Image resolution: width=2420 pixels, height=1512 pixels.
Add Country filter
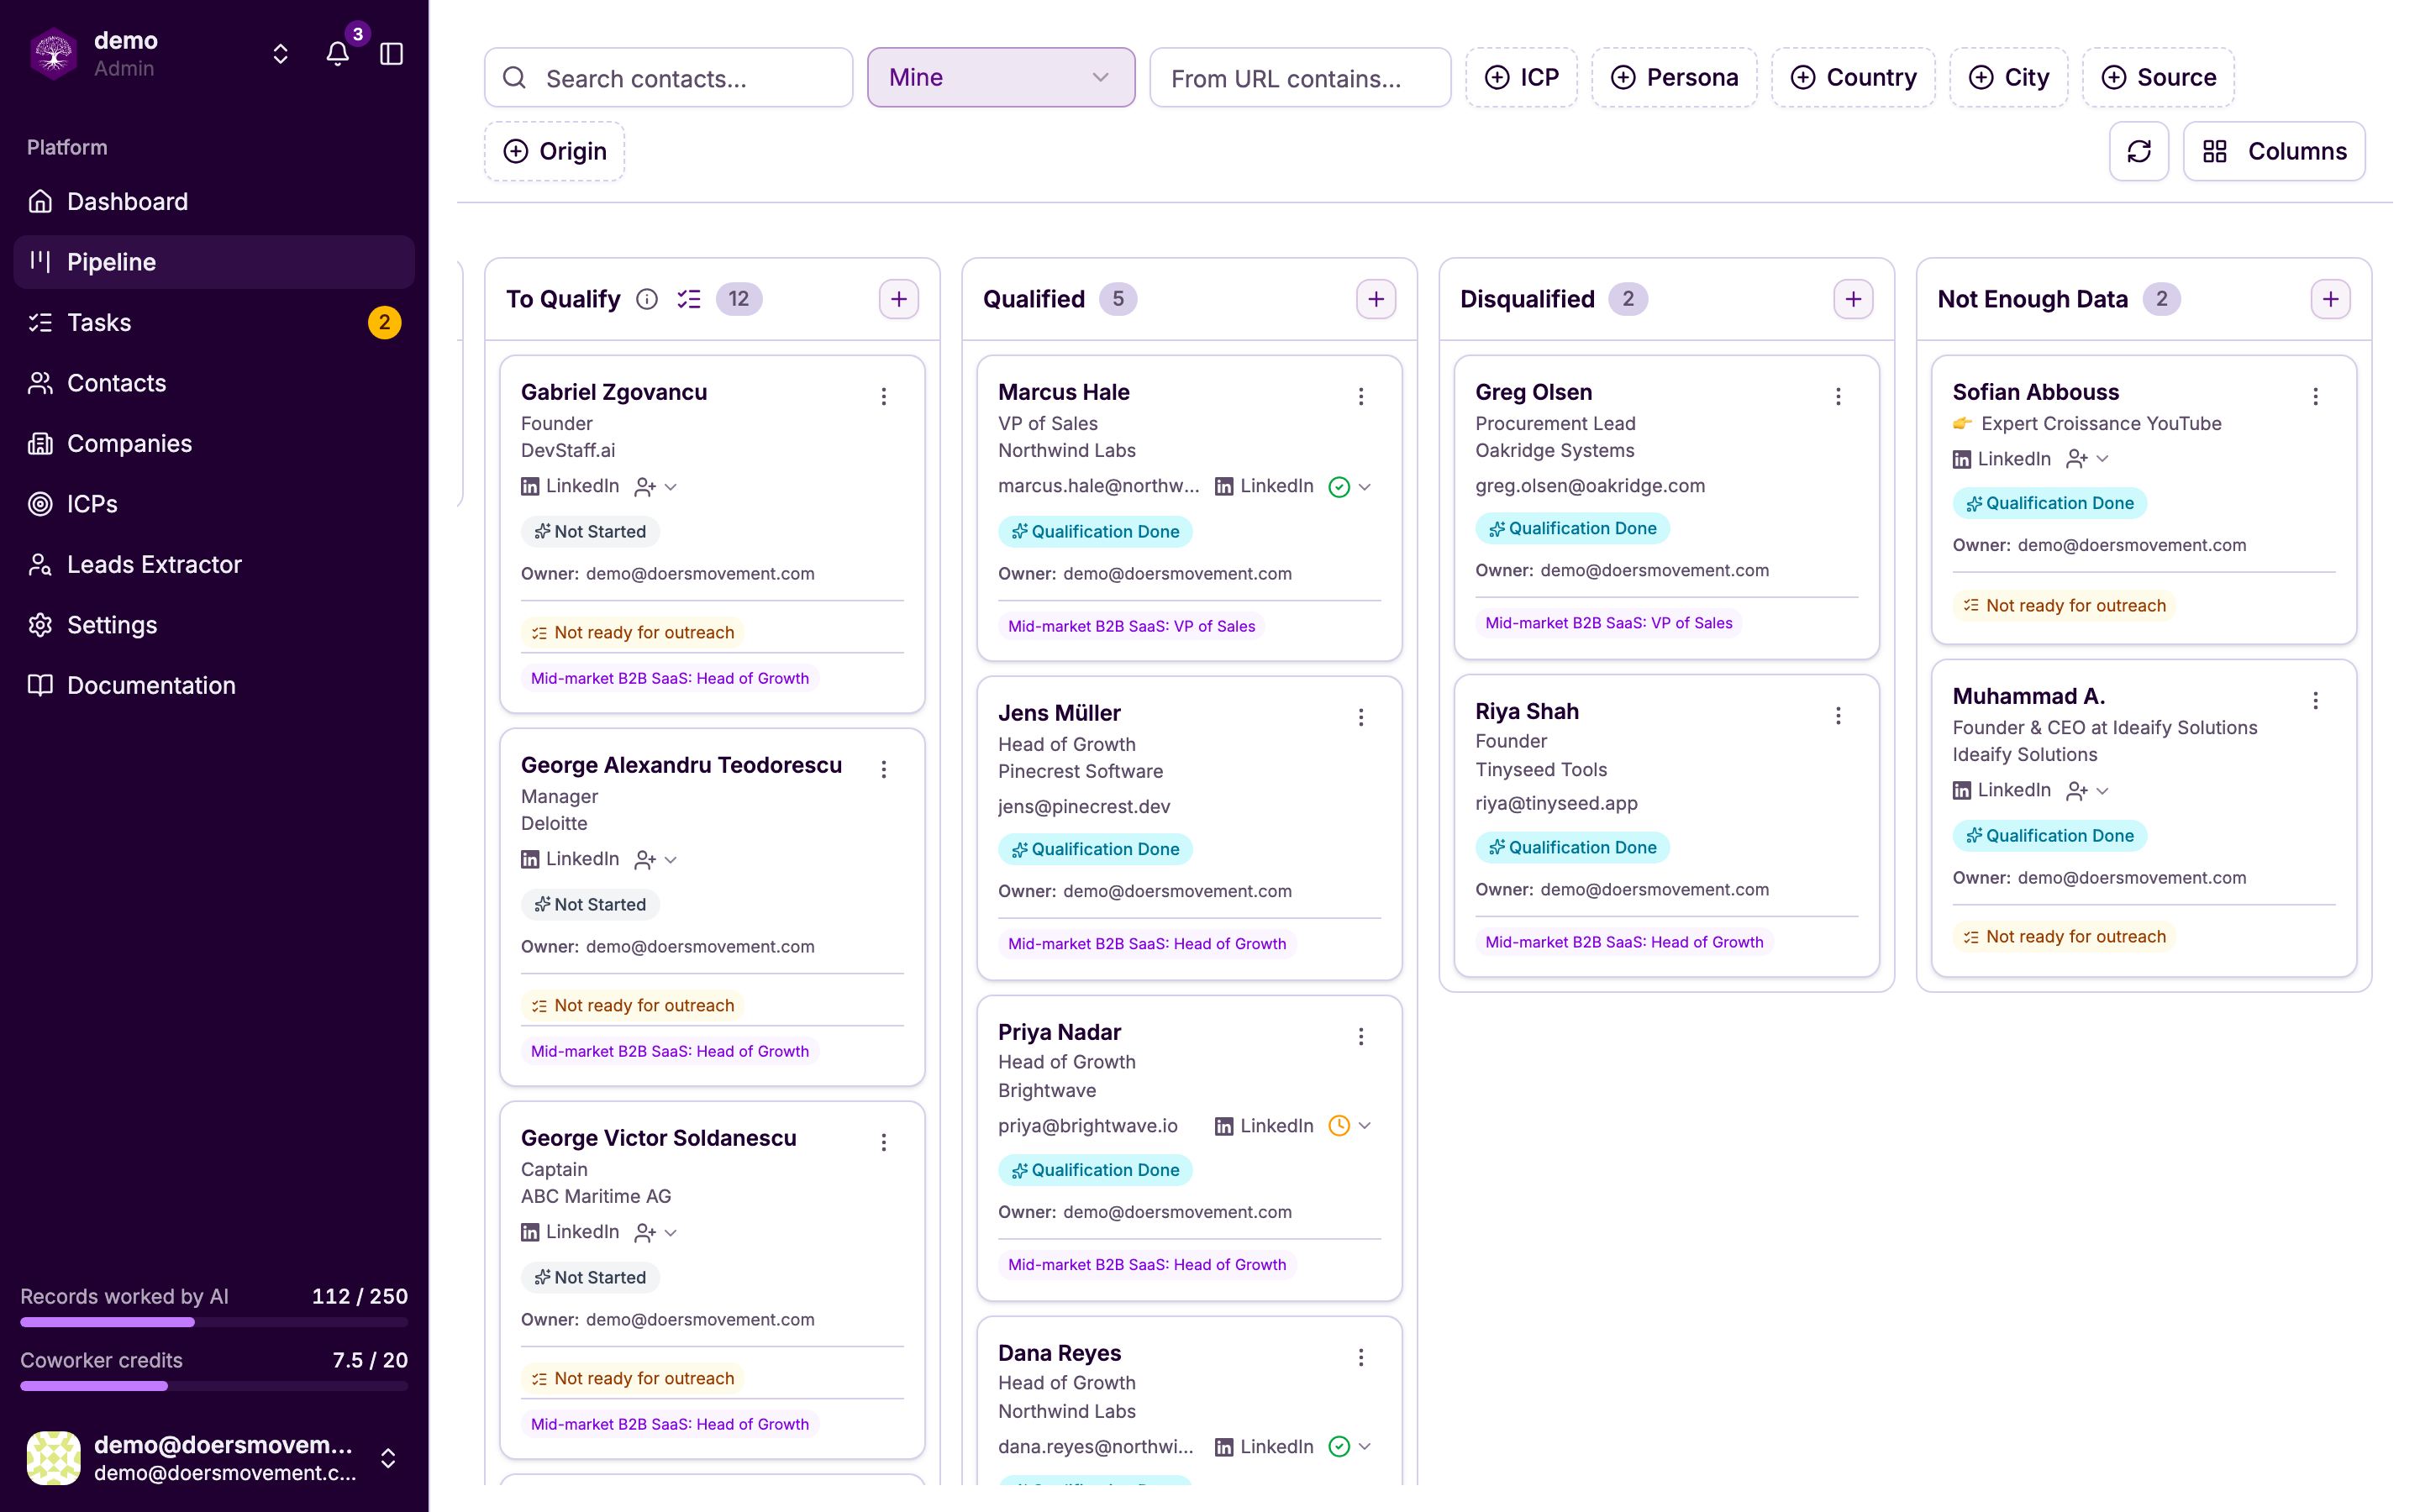click(1853, 77)
